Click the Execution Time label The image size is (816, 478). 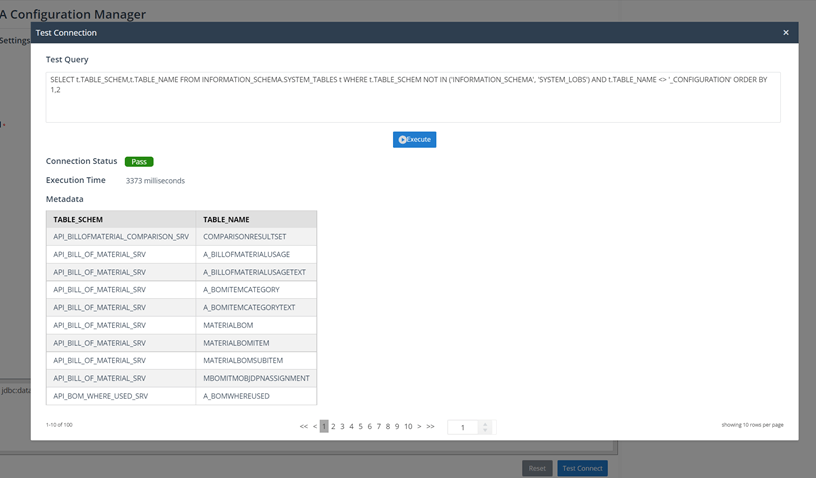click(x=75, y=180)
